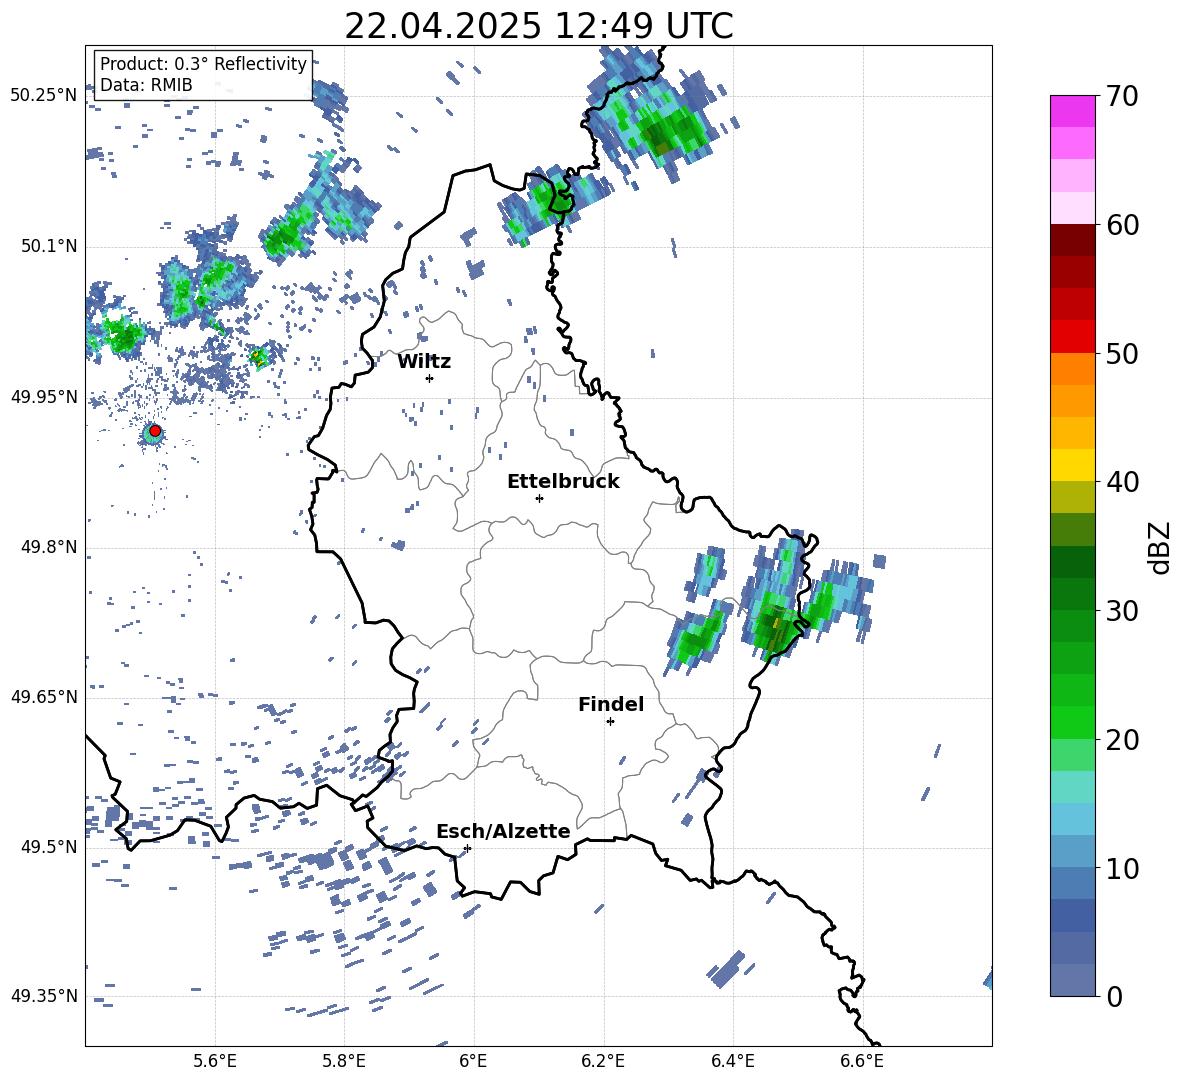1184x1081 pixels.
Task: Click the 50 tick label on colorbar
Action: [1121, 354]
